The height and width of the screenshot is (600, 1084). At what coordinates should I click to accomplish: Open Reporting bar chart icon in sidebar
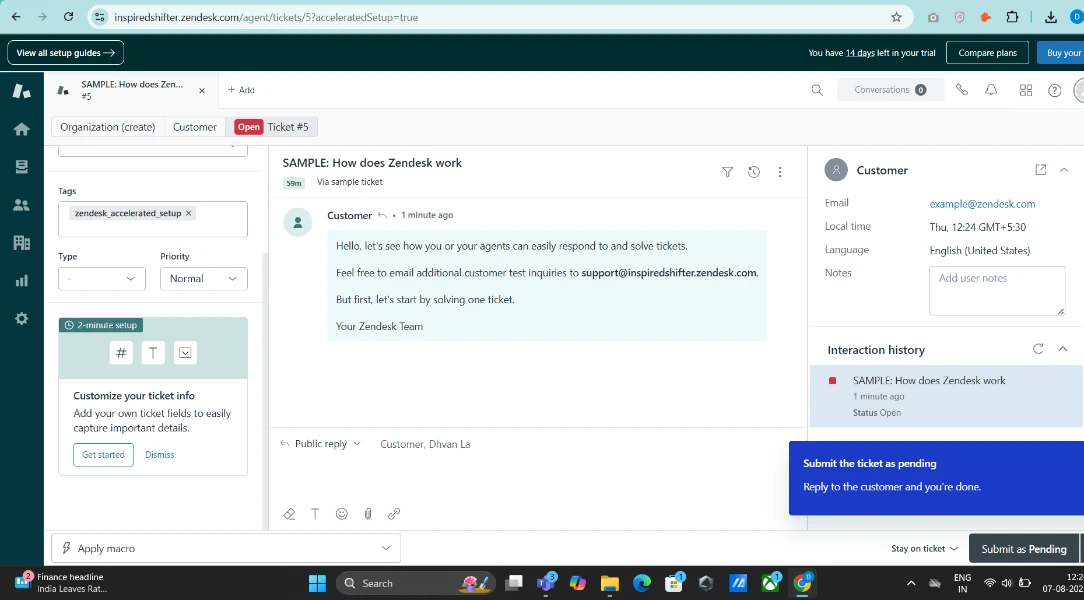click(x=21, y=281)
